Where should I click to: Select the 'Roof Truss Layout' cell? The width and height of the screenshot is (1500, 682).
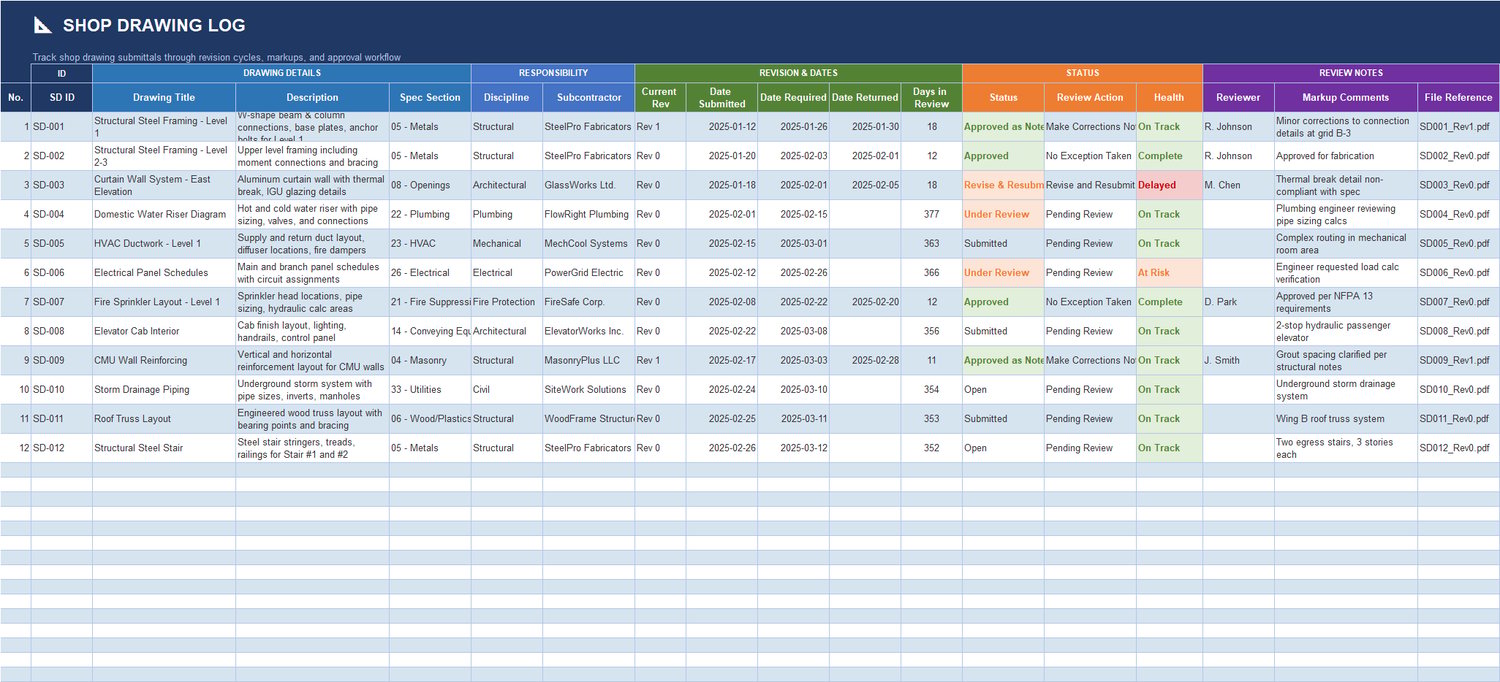click(x=164, y=419)
